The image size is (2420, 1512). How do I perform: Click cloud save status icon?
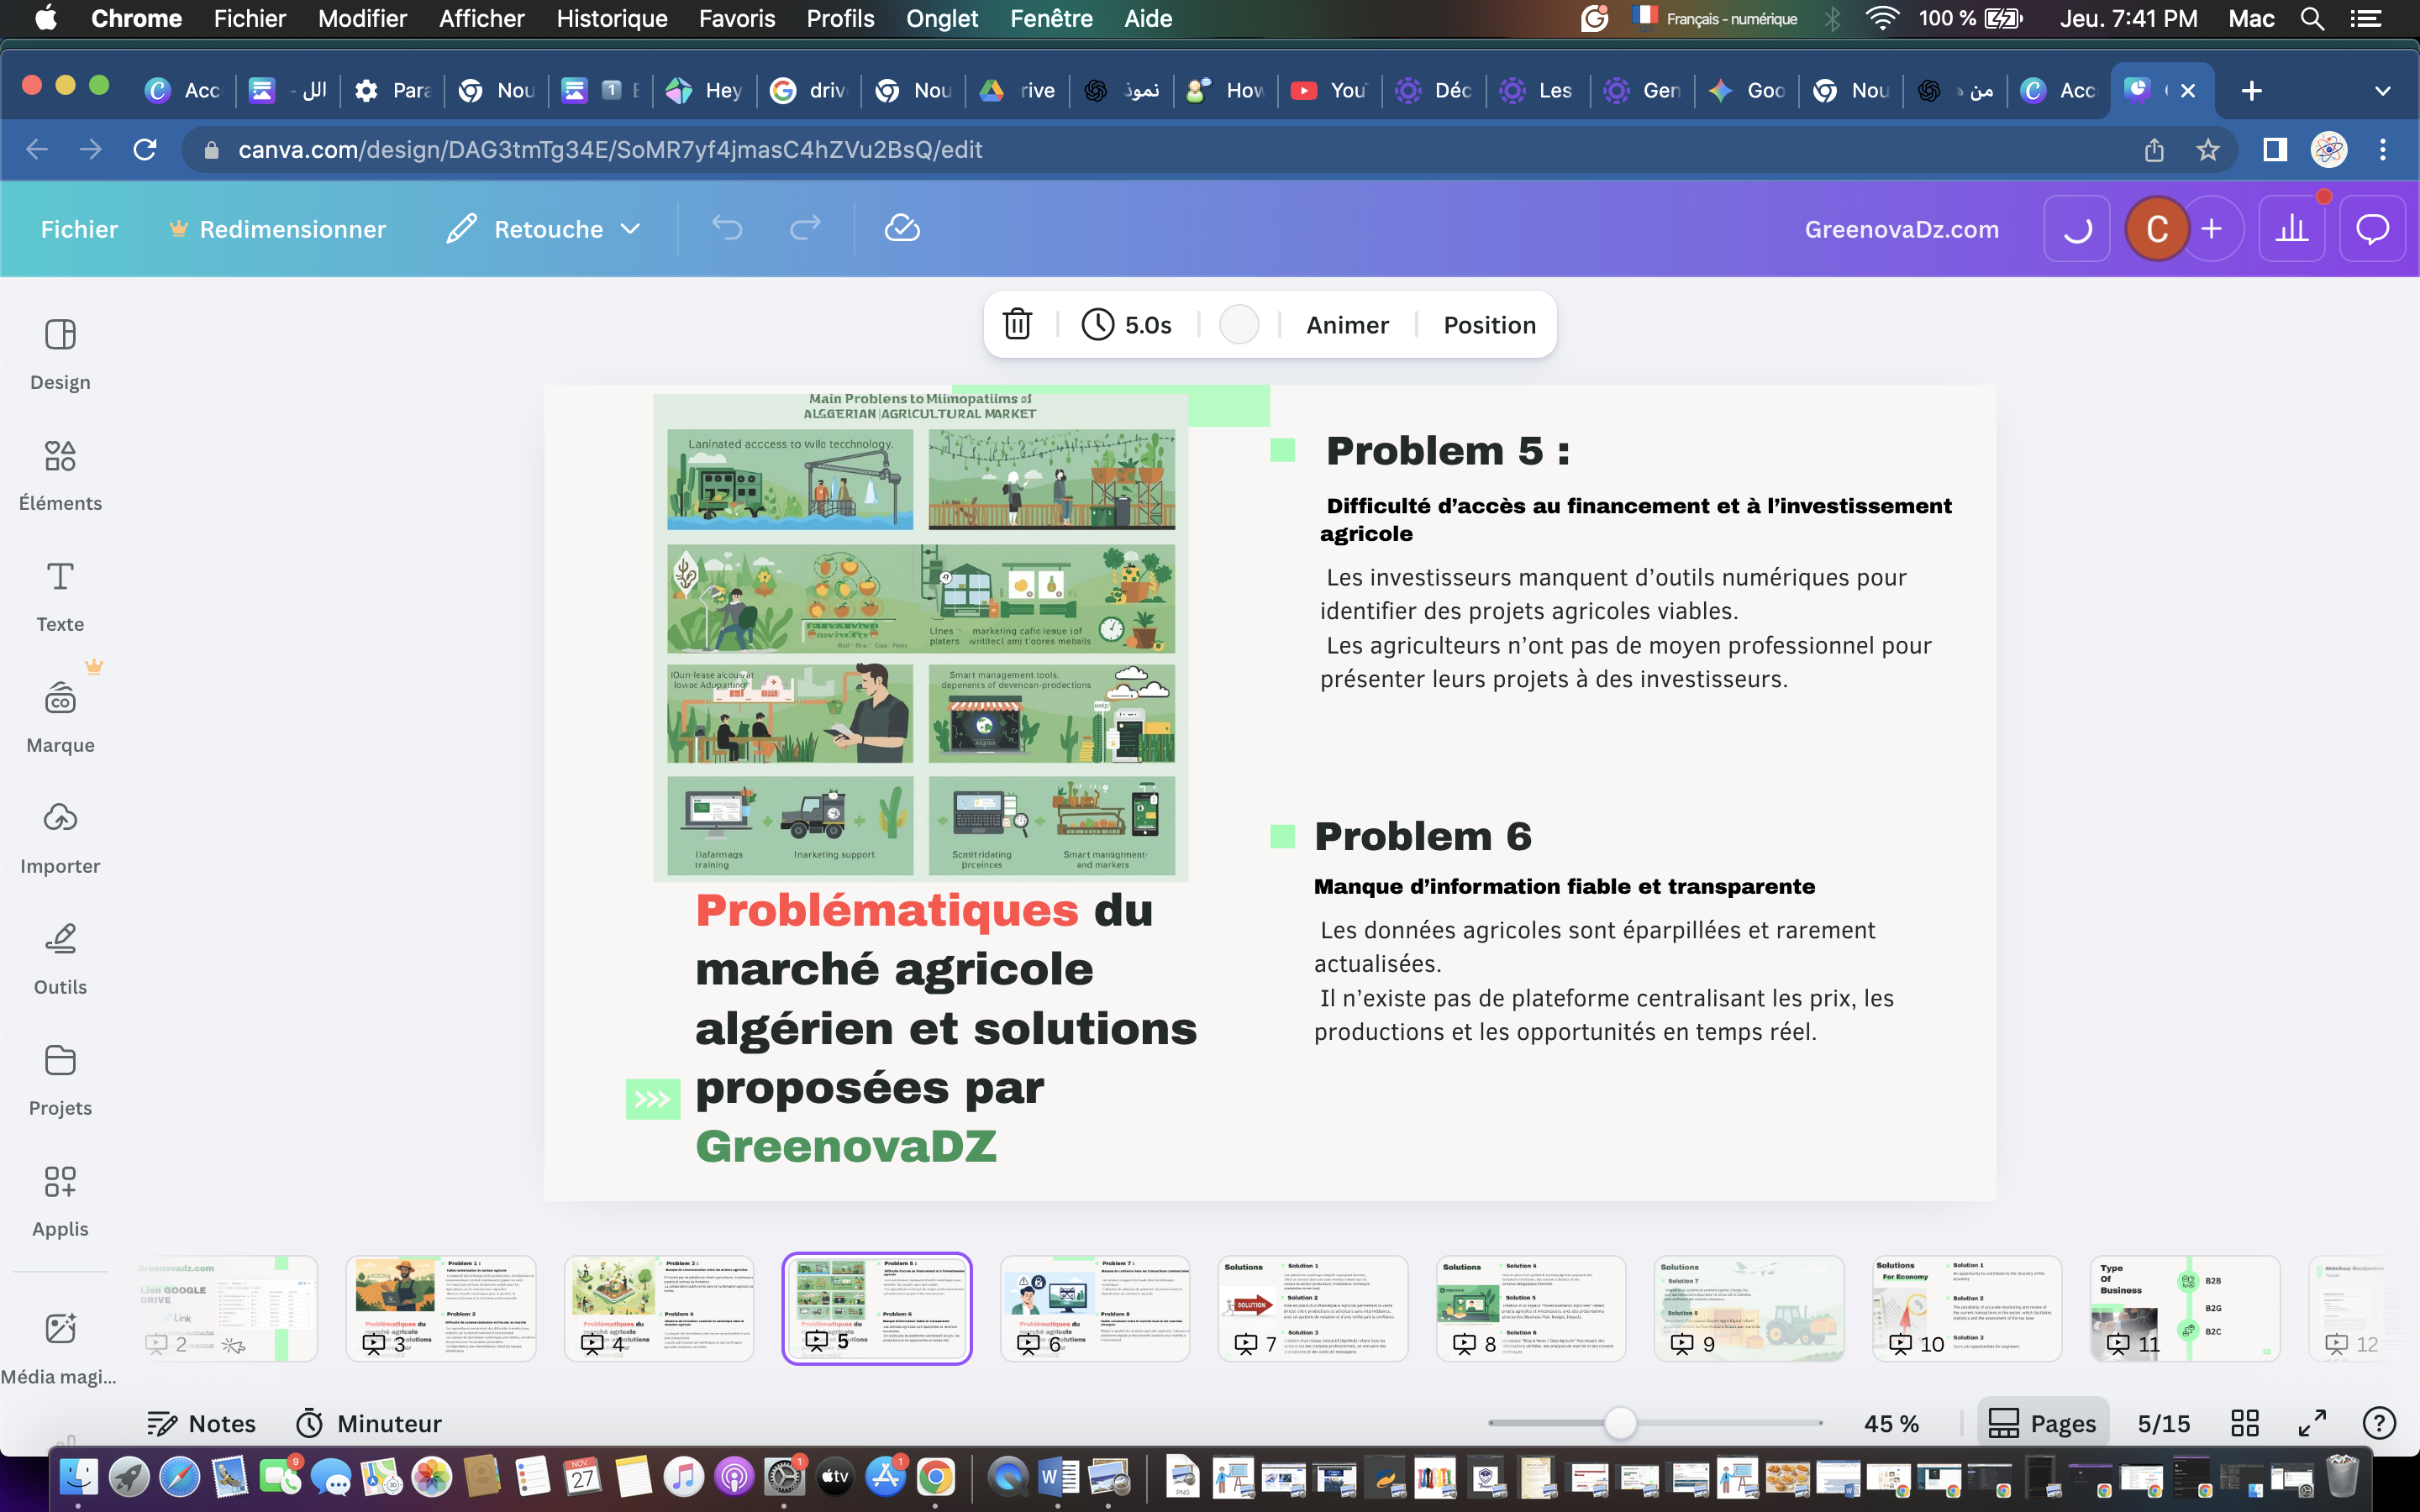[x=901, y=228]
